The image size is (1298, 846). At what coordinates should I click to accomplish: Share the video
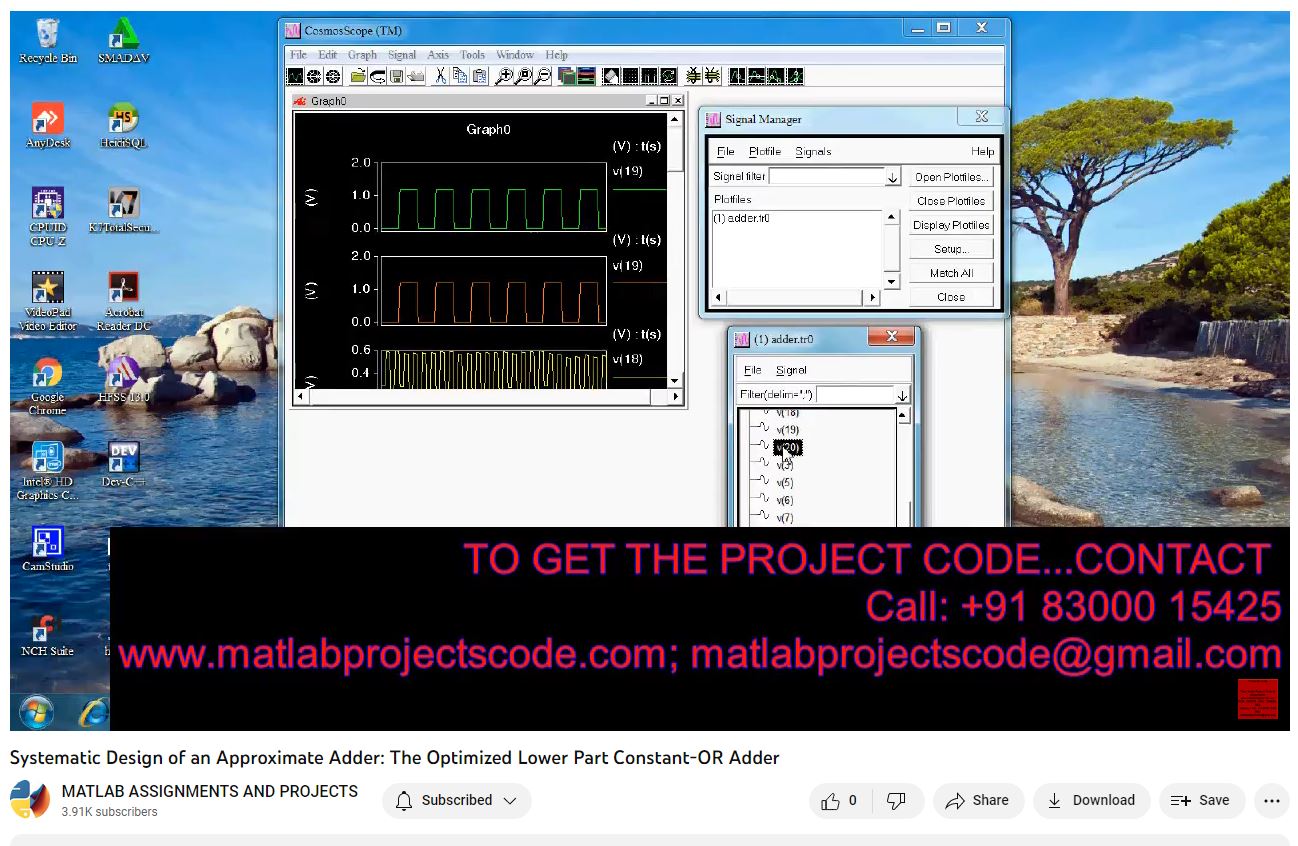tap(977, 801)
